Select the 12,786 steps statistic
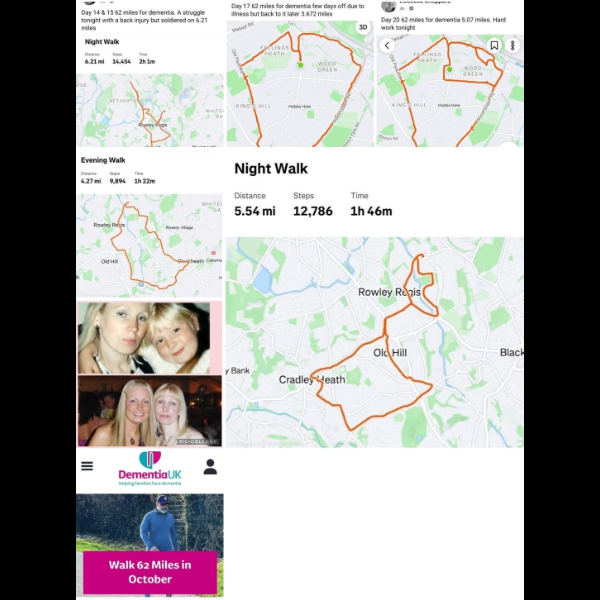 pos(313,211)
